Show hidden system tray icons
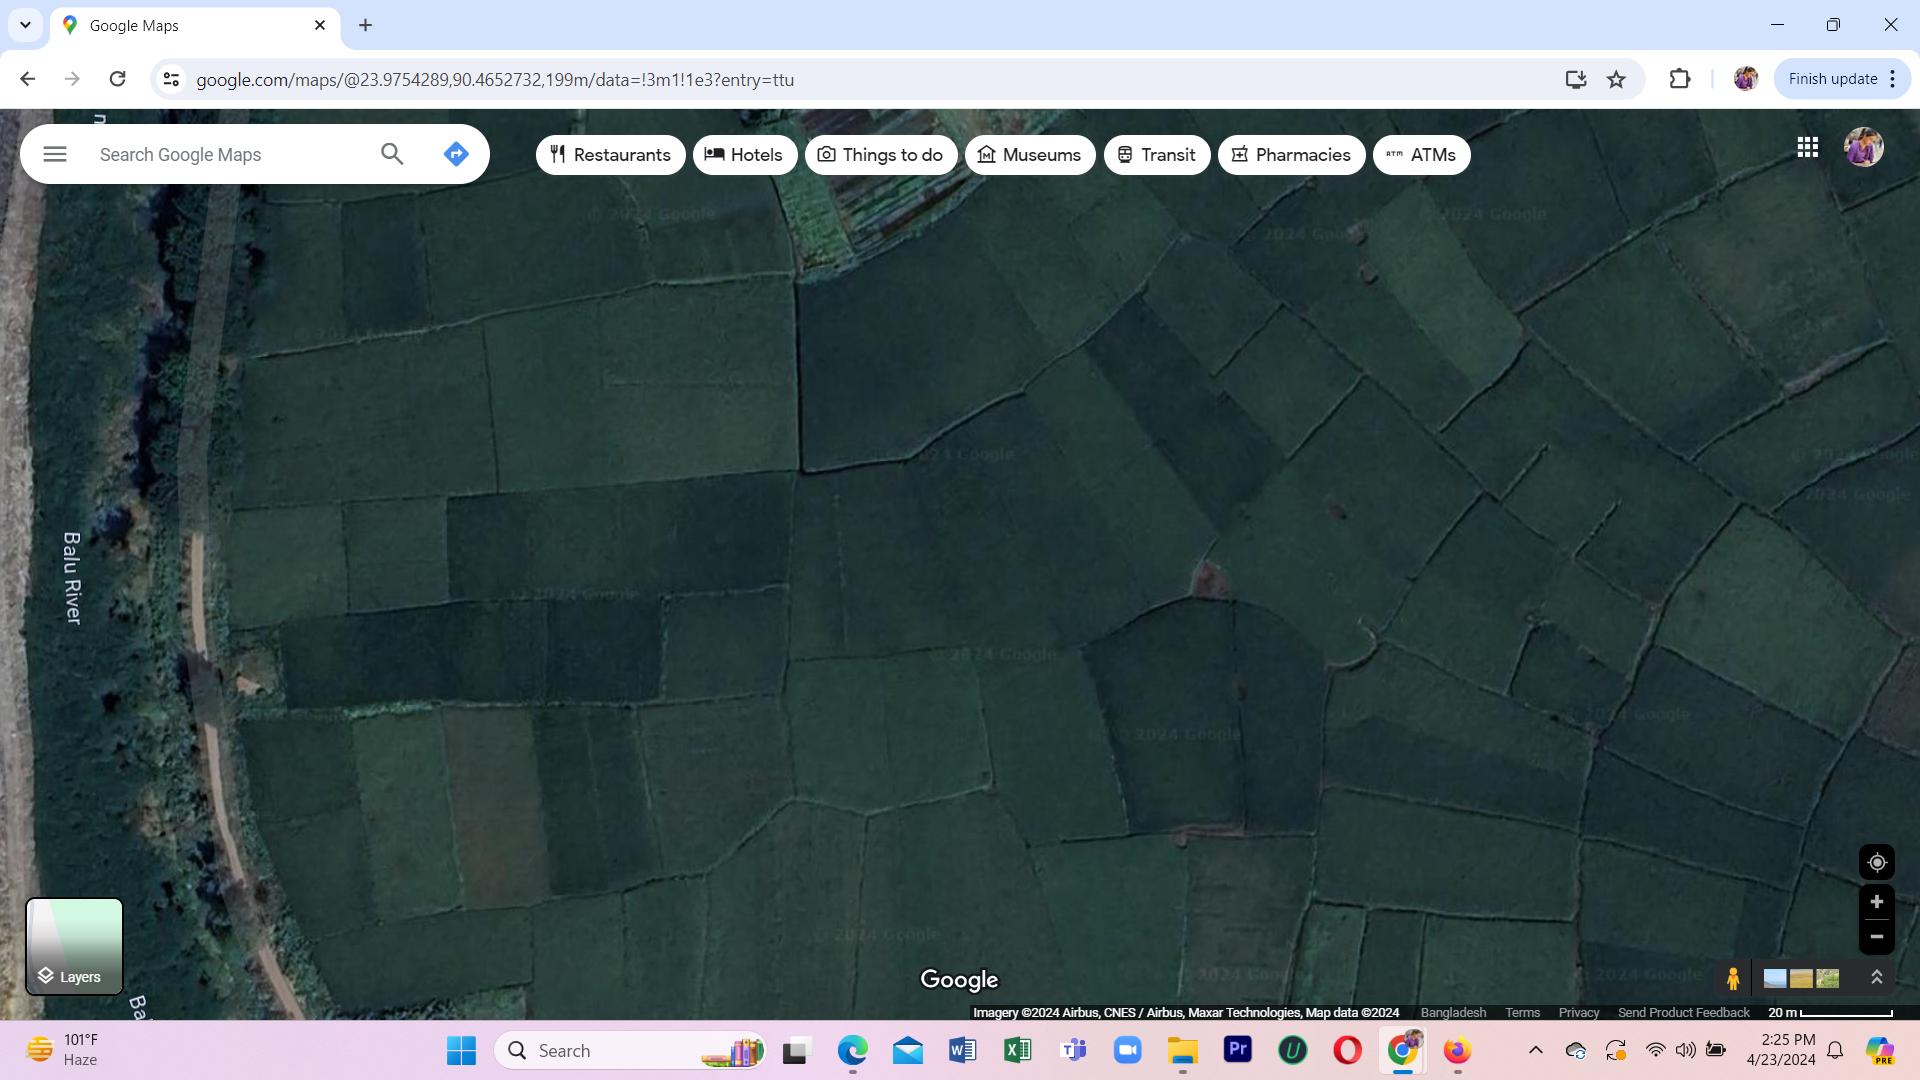The width and height of the screenshot is (1920, 1080). pyautogui.click(x=1536, y=1050)
